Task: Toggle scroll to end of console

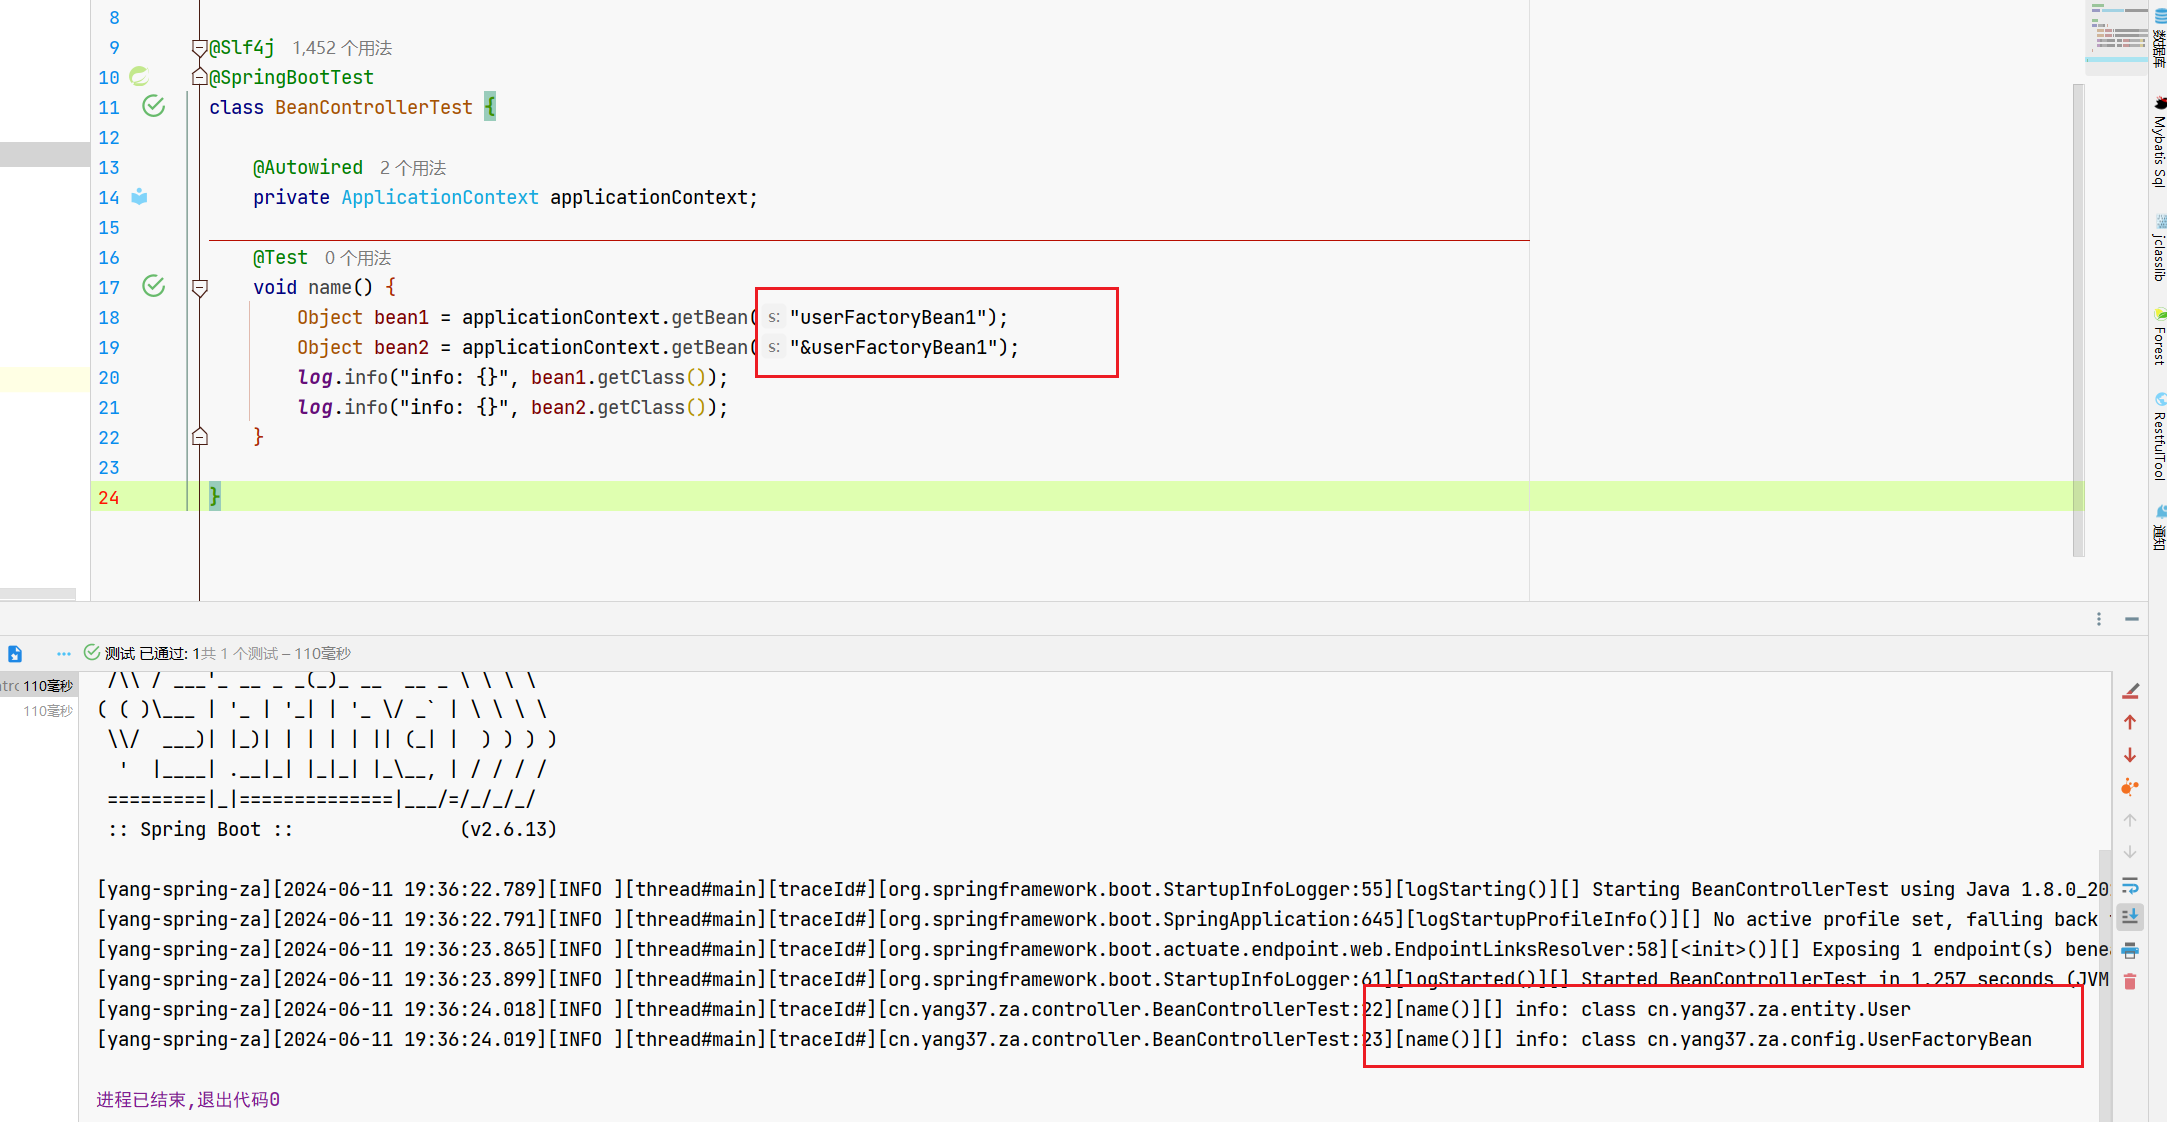Action: click(2130, 916)
